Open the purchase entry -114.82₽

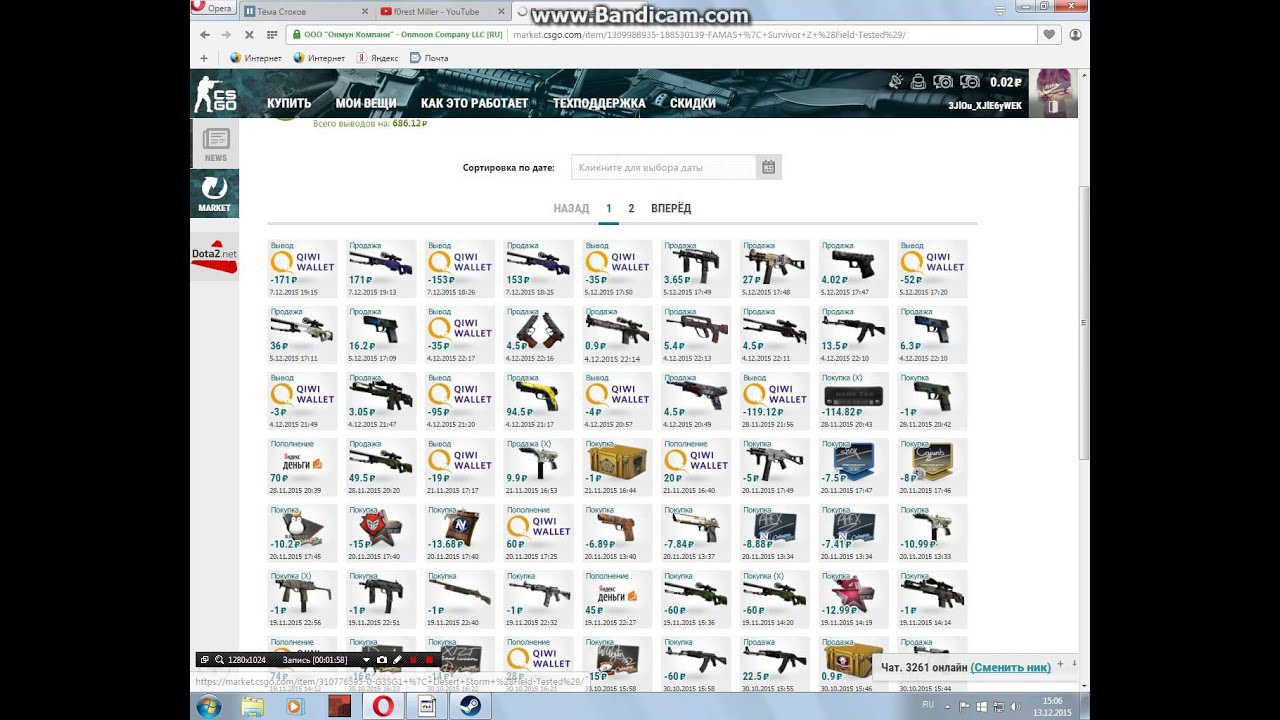click(854, 401)
